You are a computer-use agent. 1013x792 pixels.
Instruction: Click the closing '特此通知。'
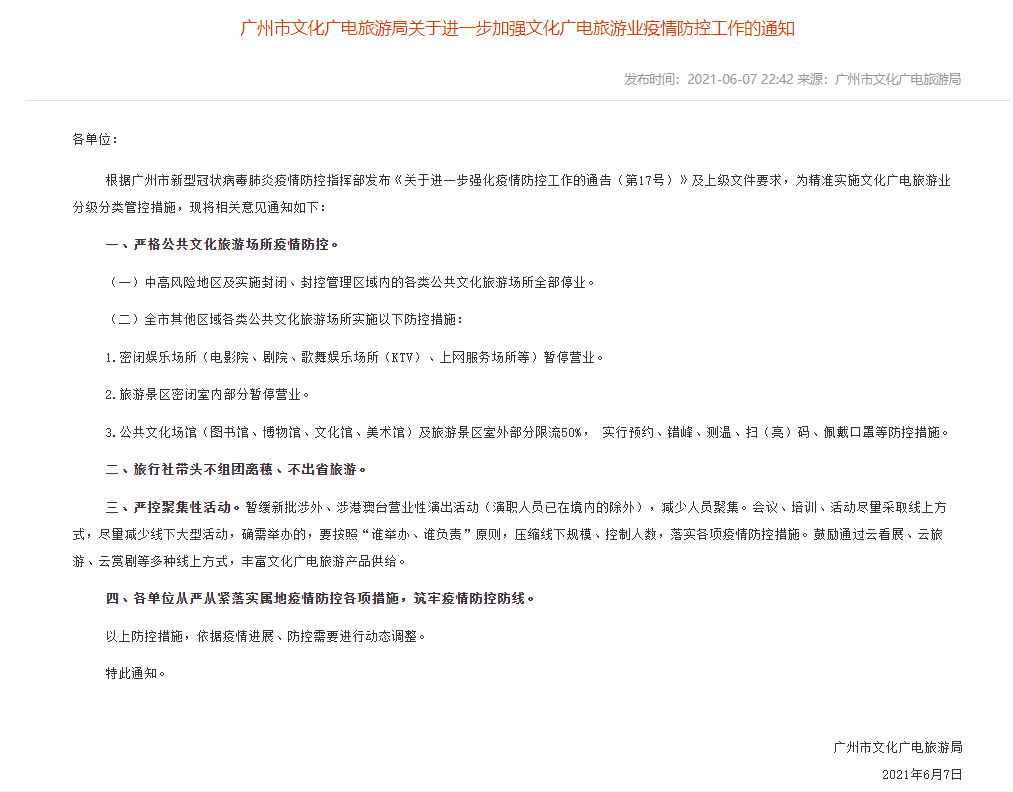[x=136, y=674]
